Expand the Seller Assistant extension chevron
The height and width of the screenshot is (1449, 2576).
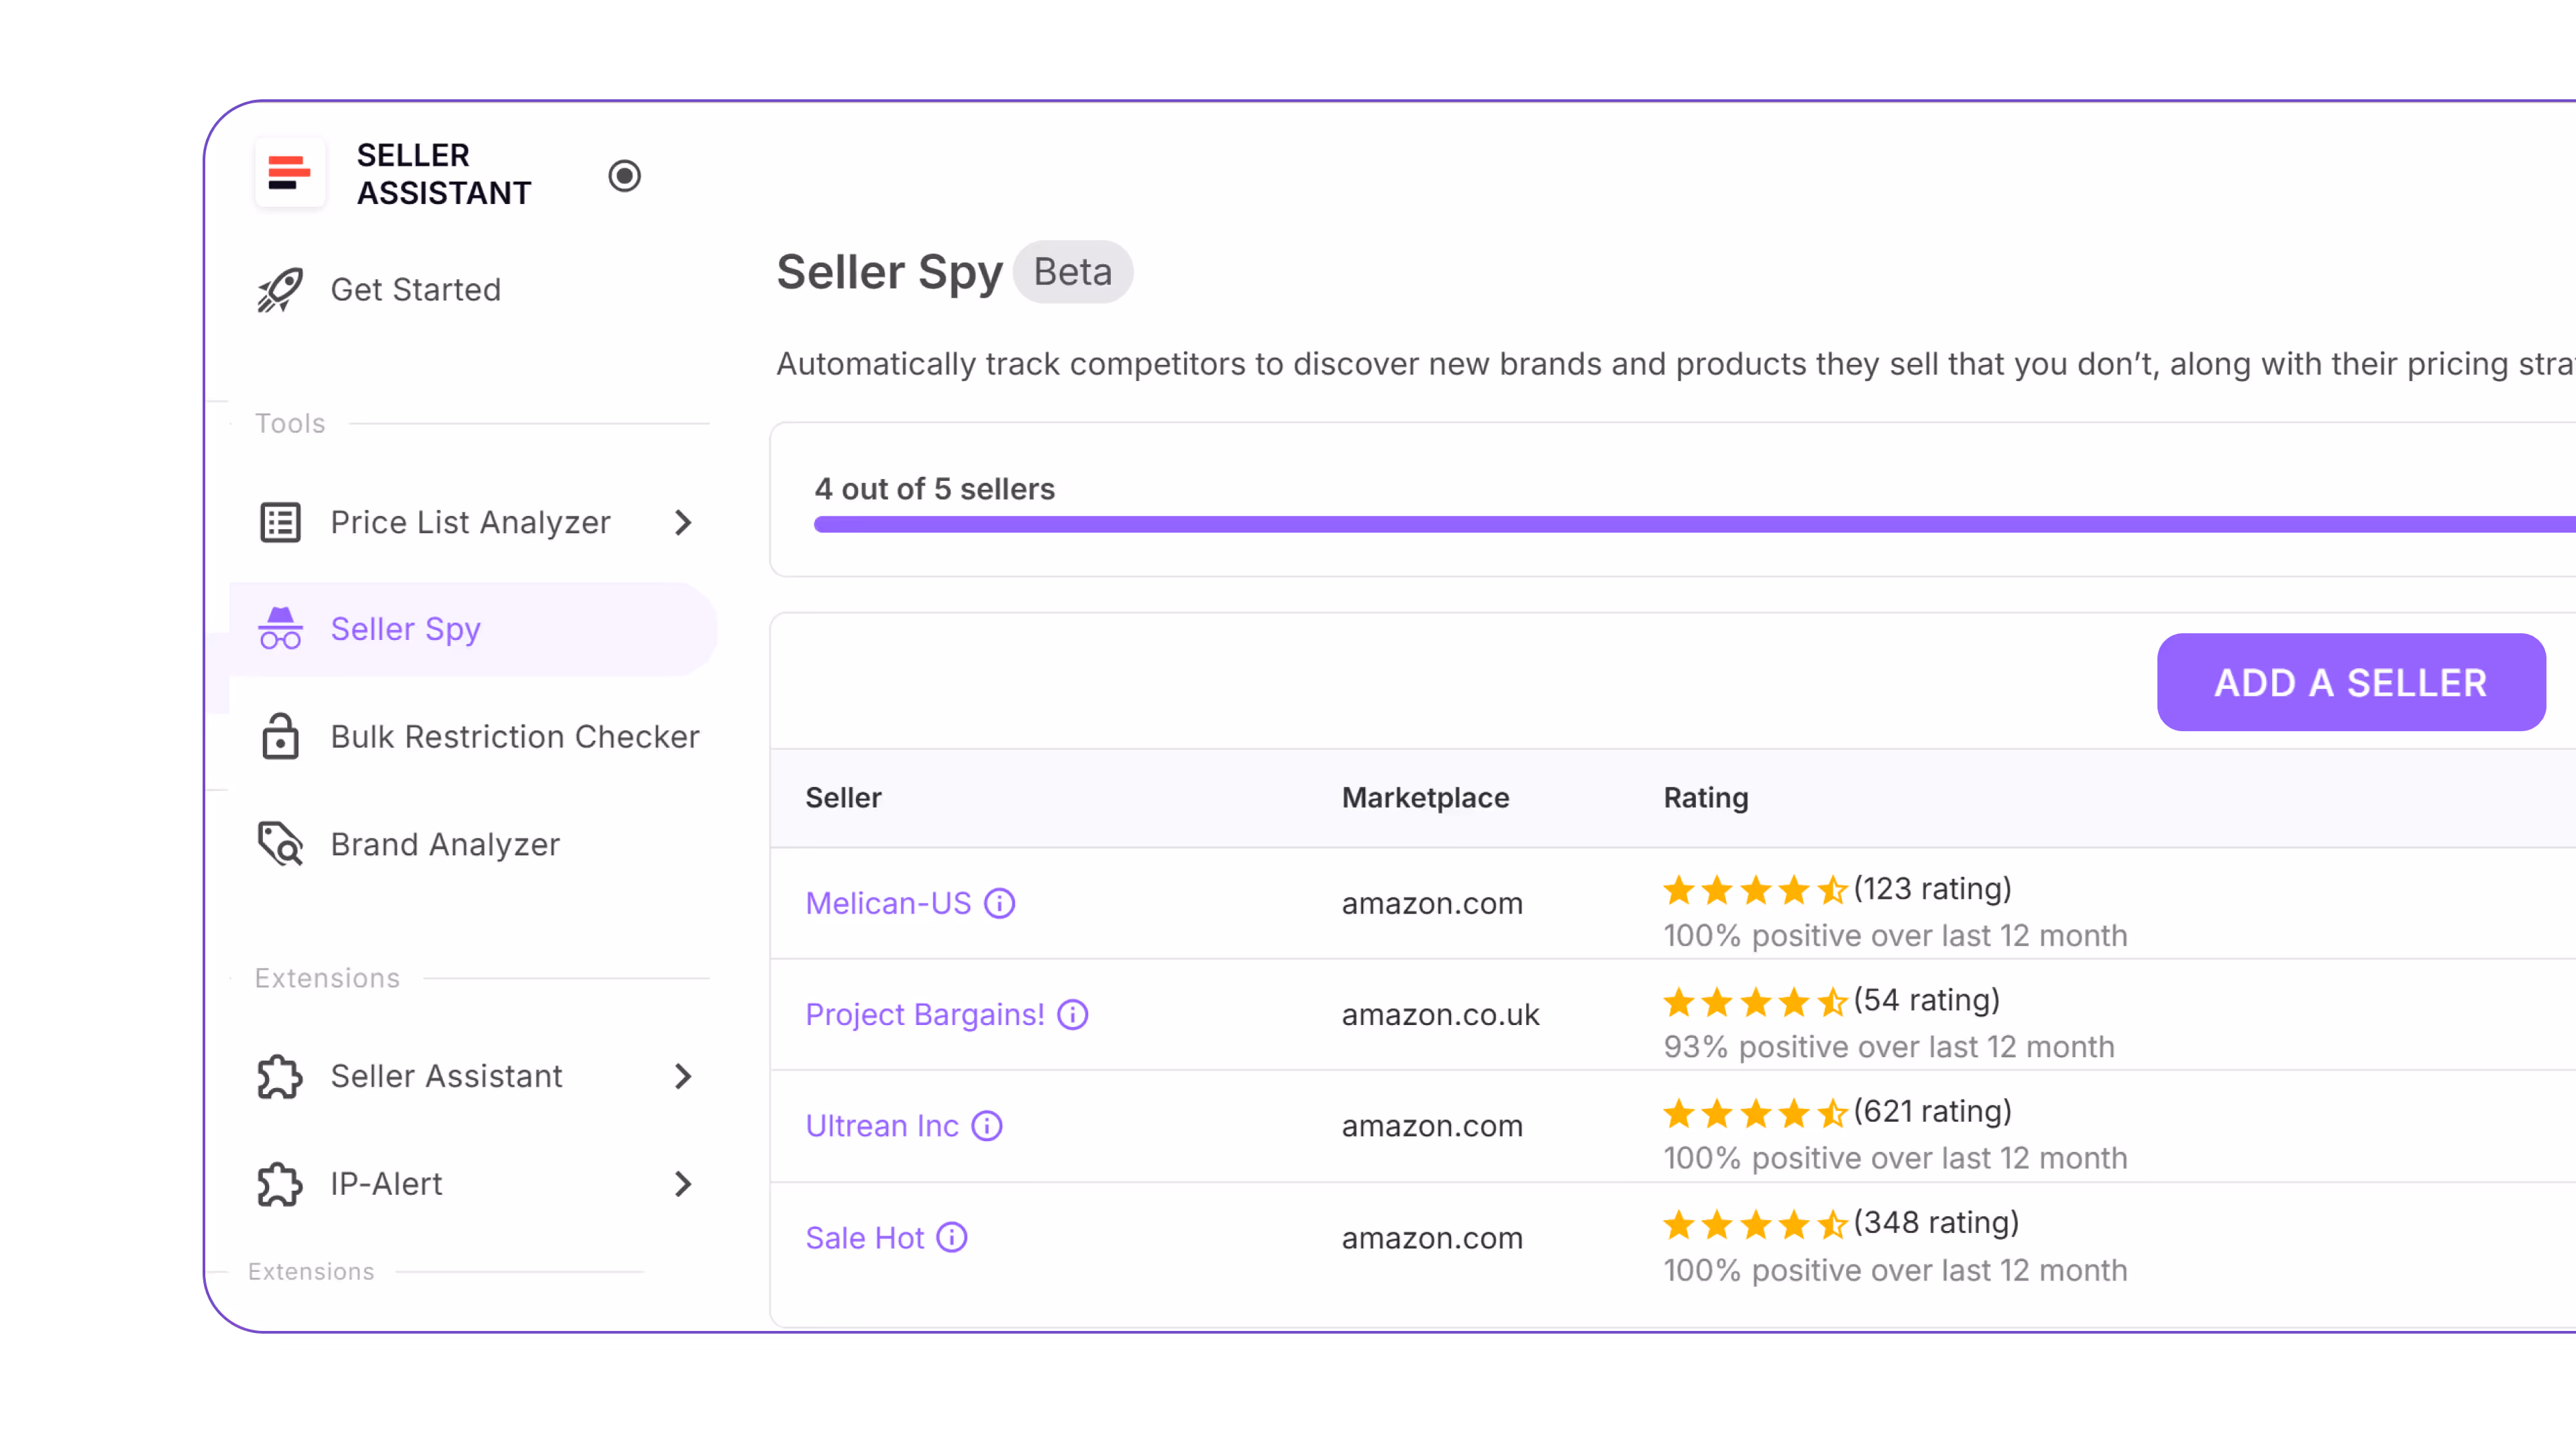pyautogui.click(x=683, y=1076)
